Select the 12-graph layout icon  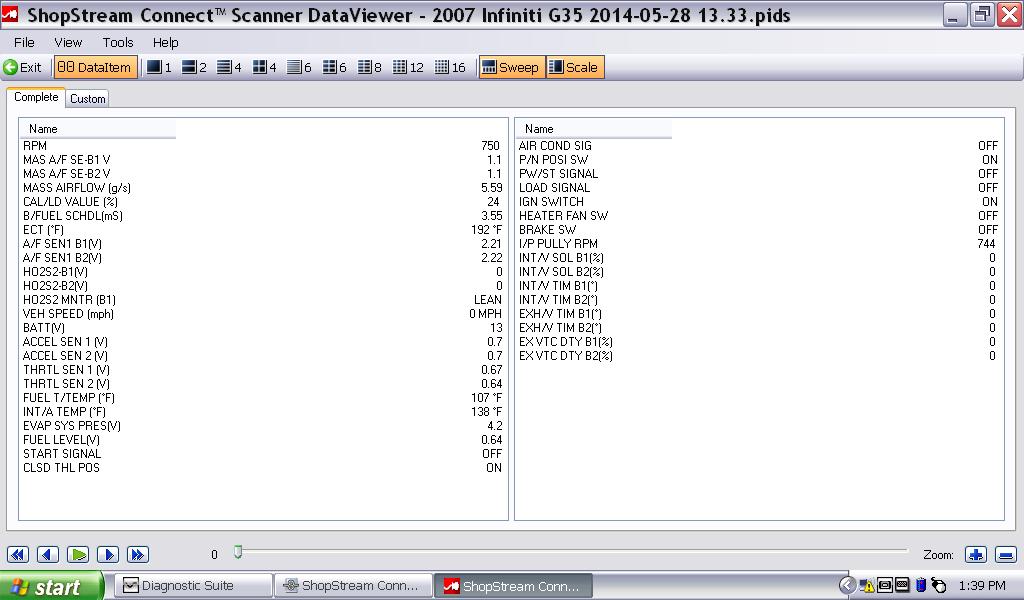point(408,67)
